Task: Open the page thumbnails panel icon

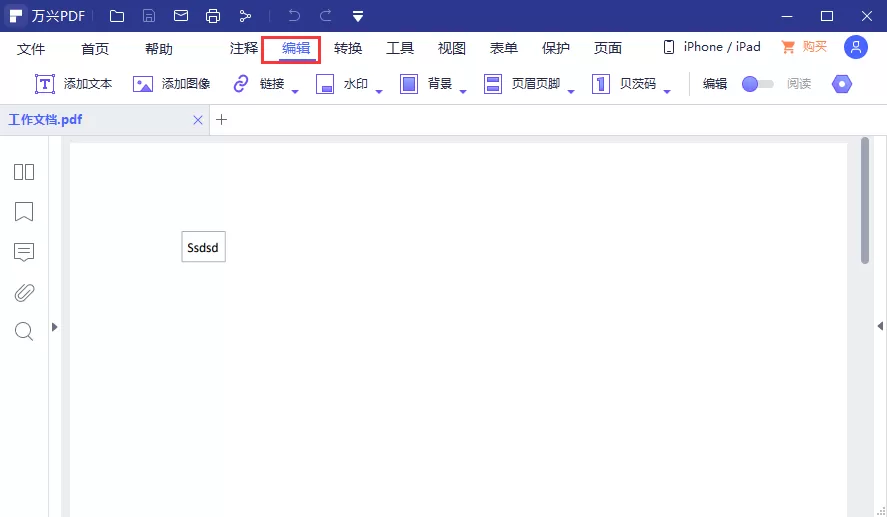Action: coord(24,172)
